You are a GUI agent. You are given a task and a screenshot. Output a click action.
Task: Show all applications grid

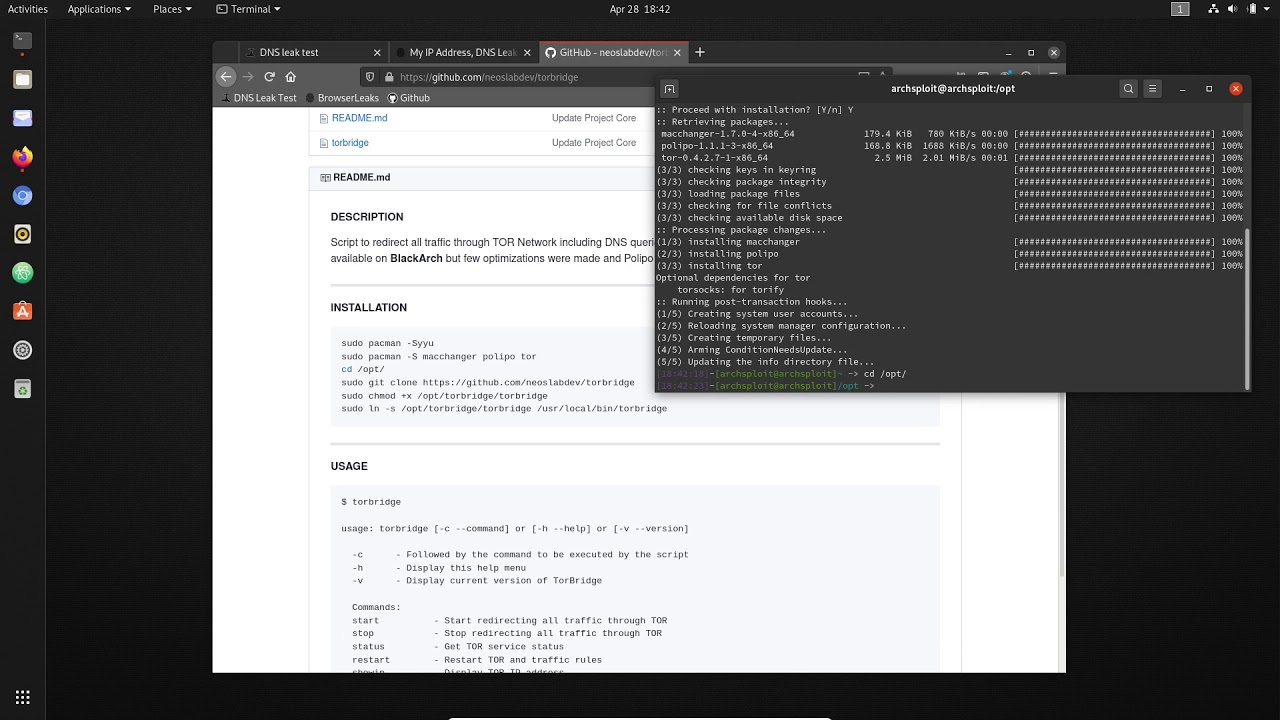click(22, 697)
